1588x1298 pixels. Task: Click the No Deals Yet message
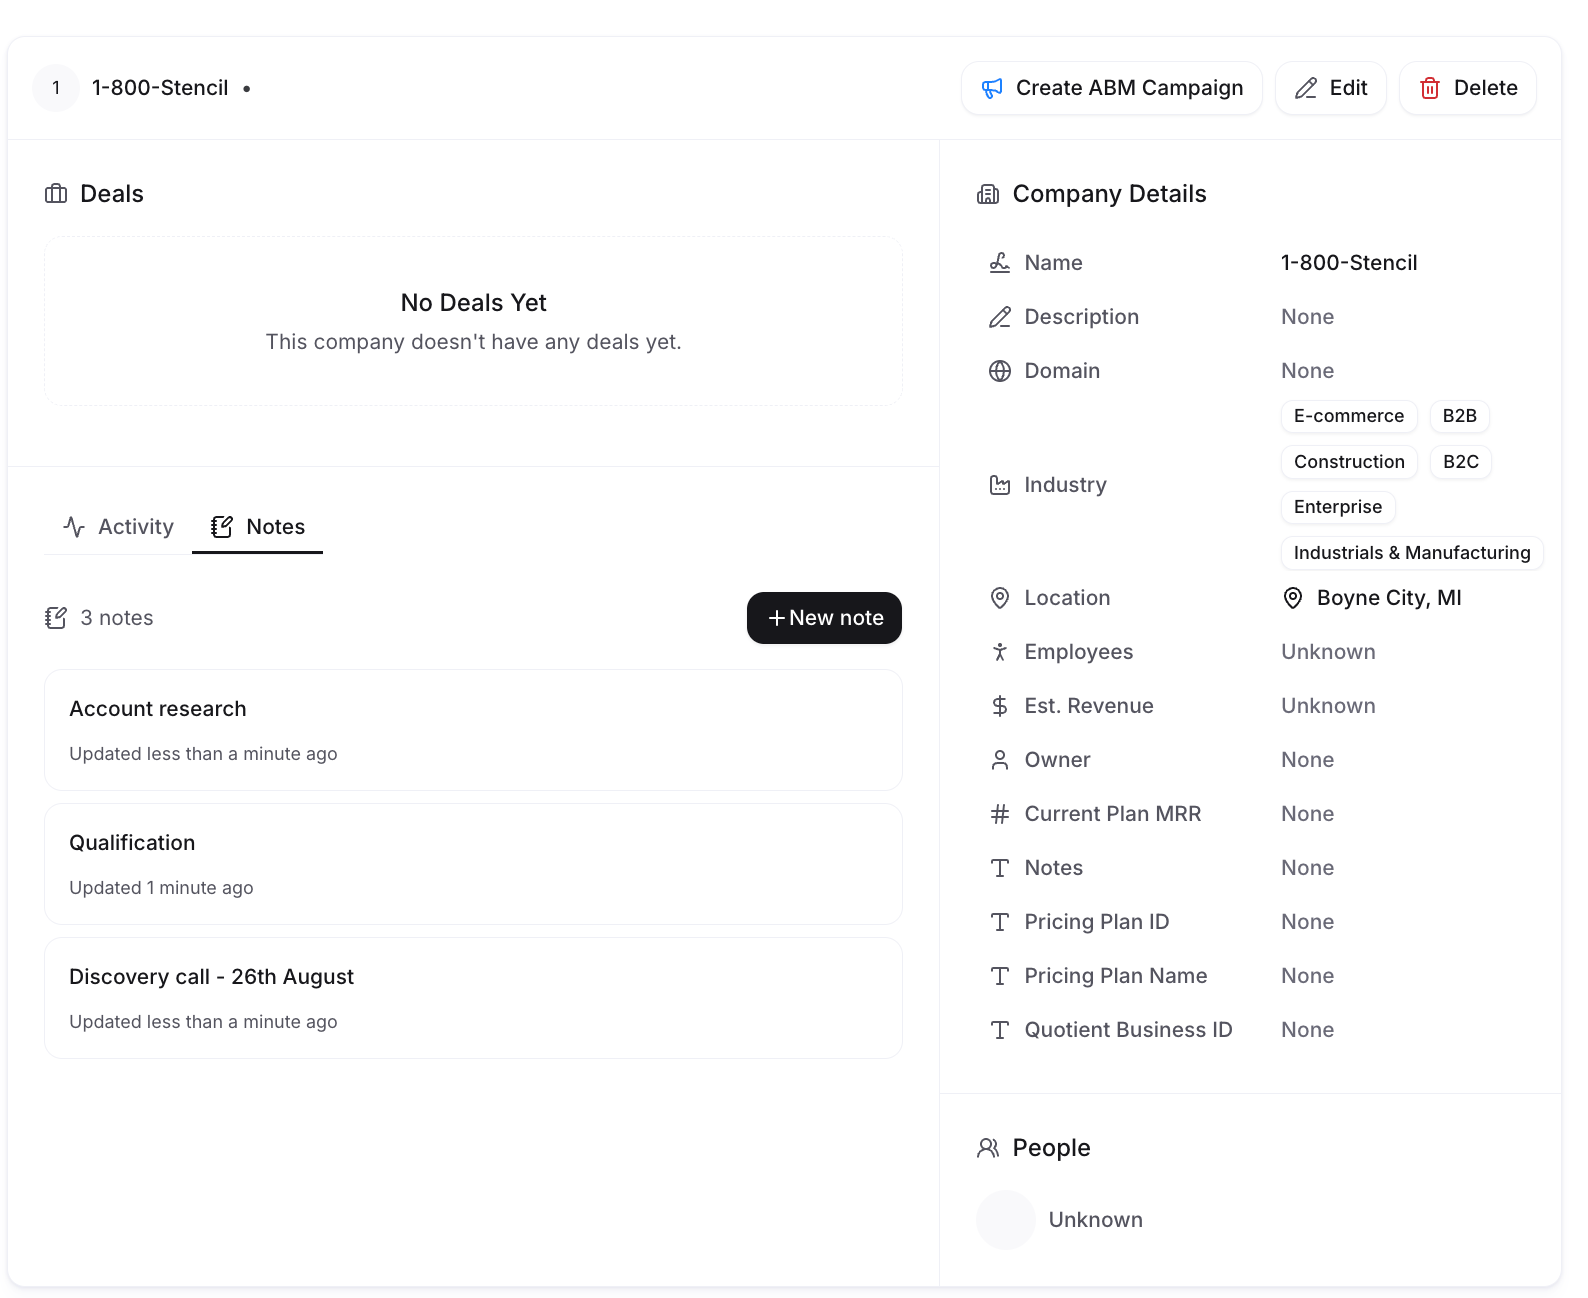pyautogui.click(x=474, y=303)
